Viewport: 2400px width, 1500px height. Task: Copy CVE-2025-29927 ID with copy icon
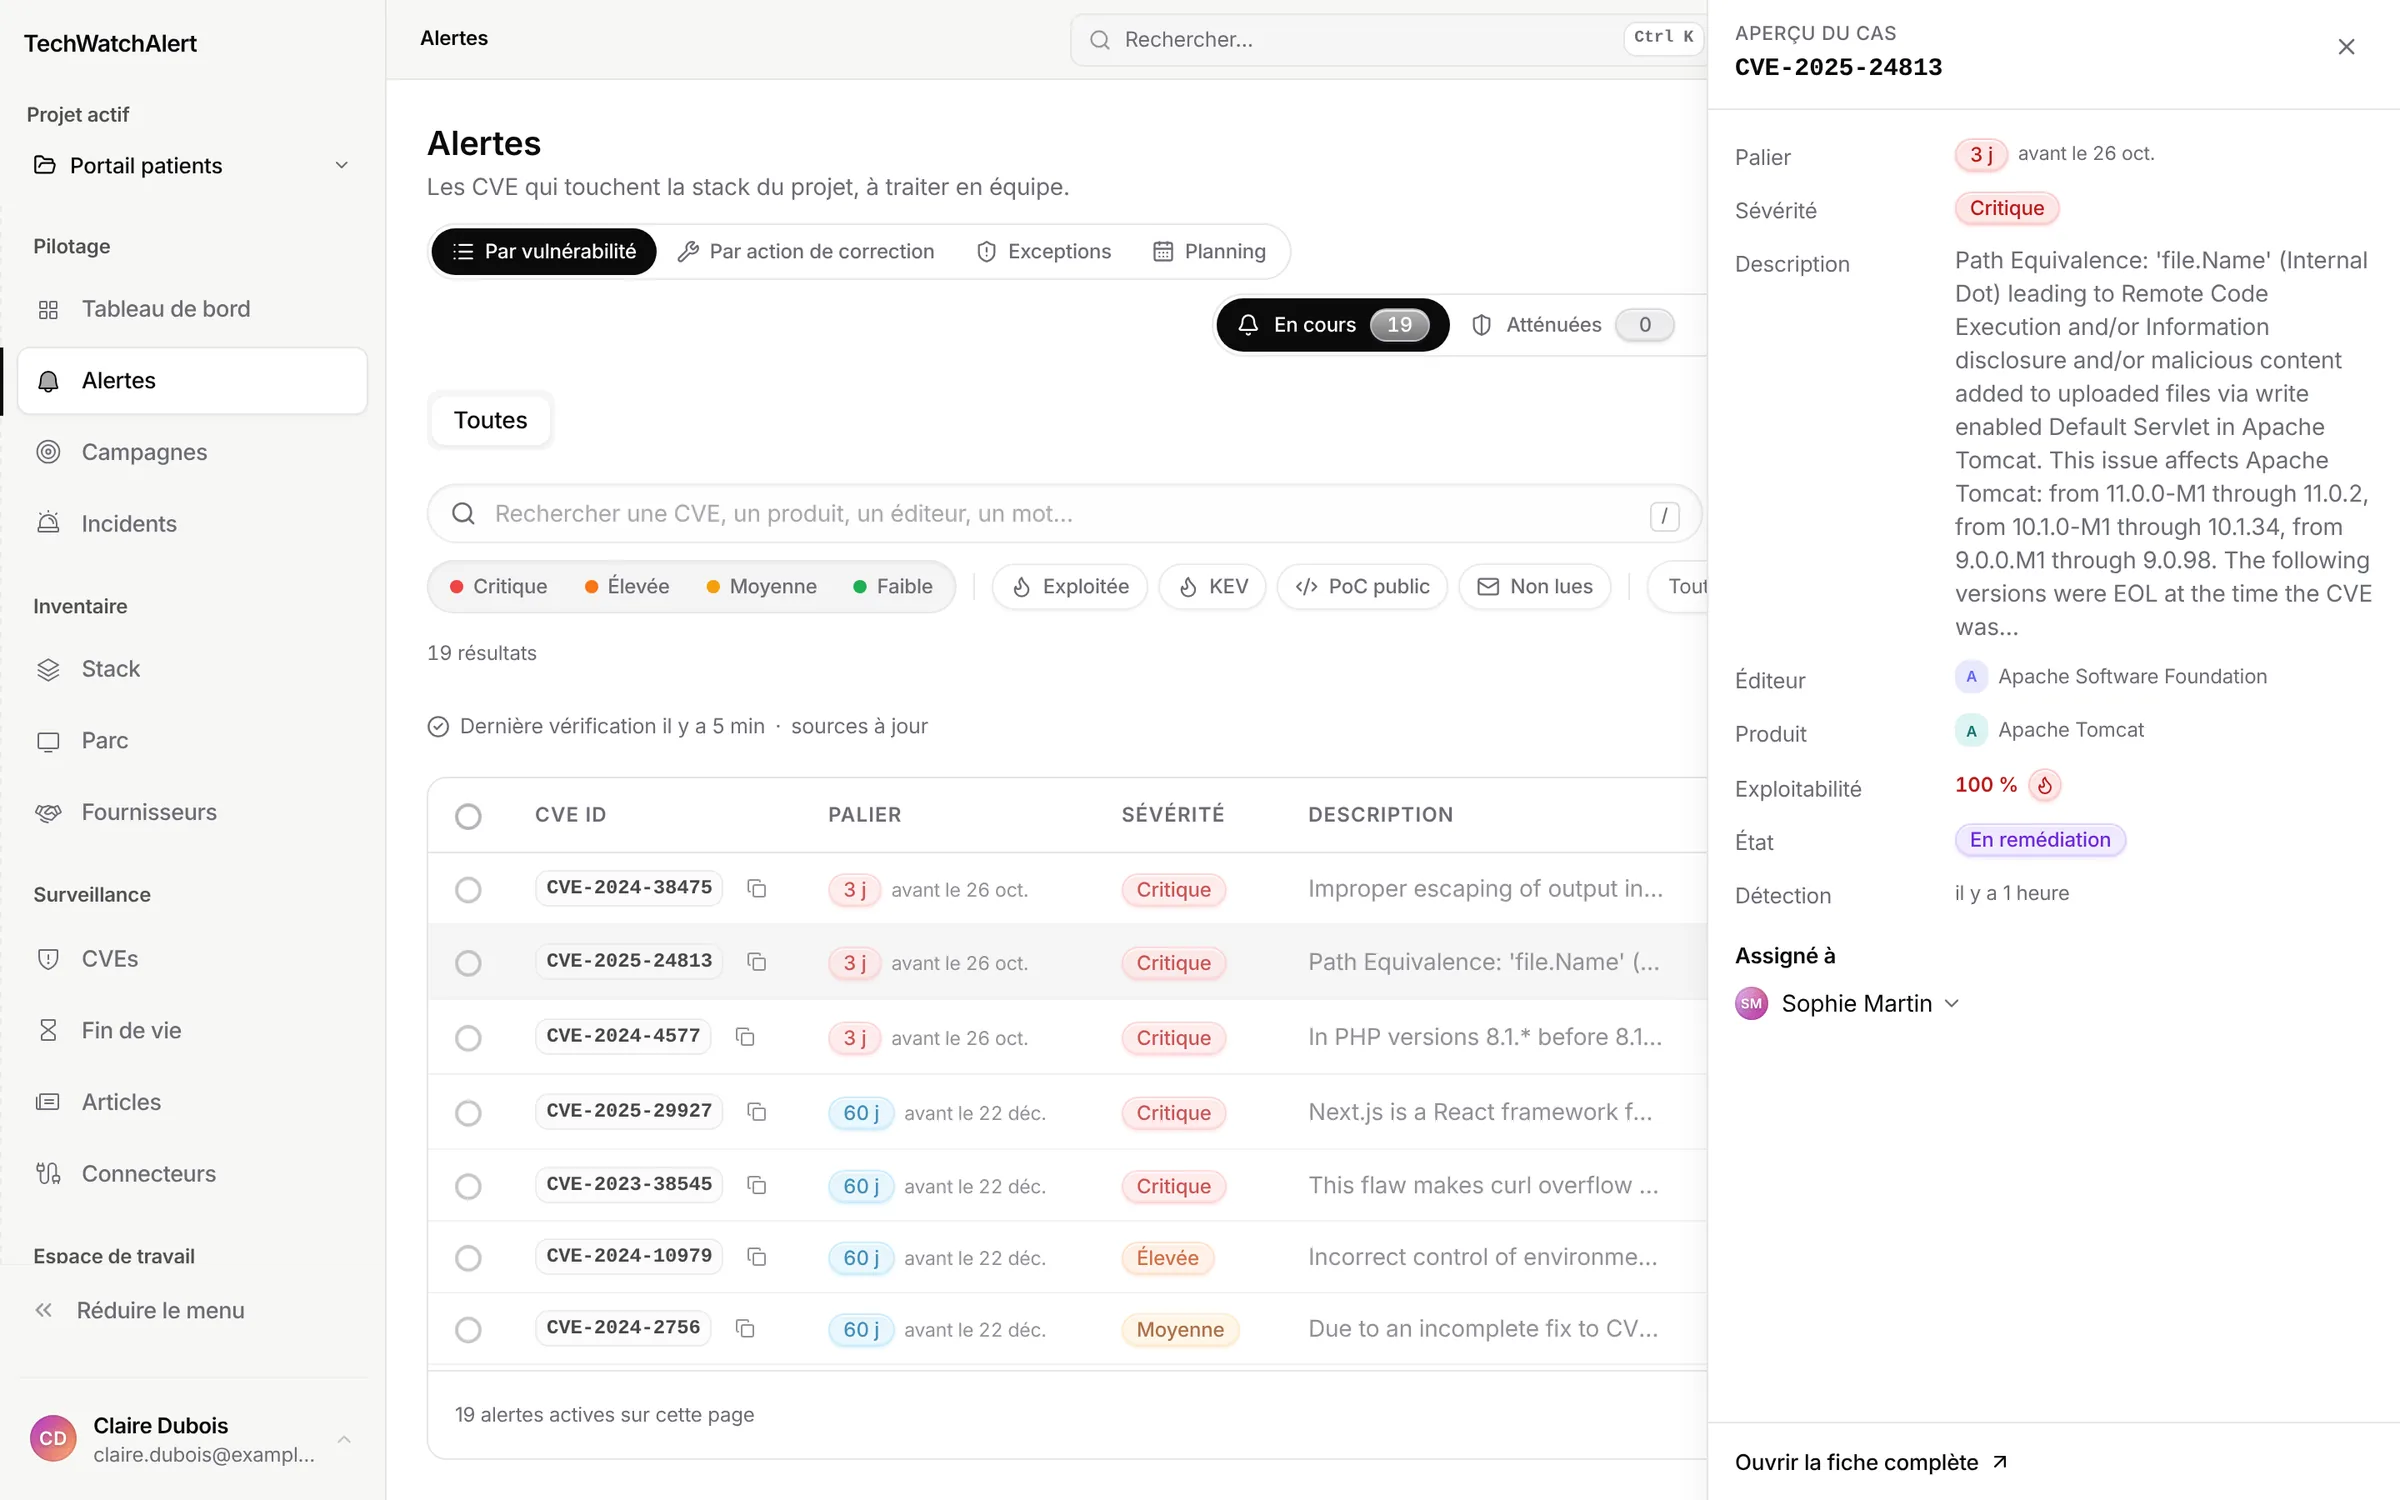click(757, 1111)
